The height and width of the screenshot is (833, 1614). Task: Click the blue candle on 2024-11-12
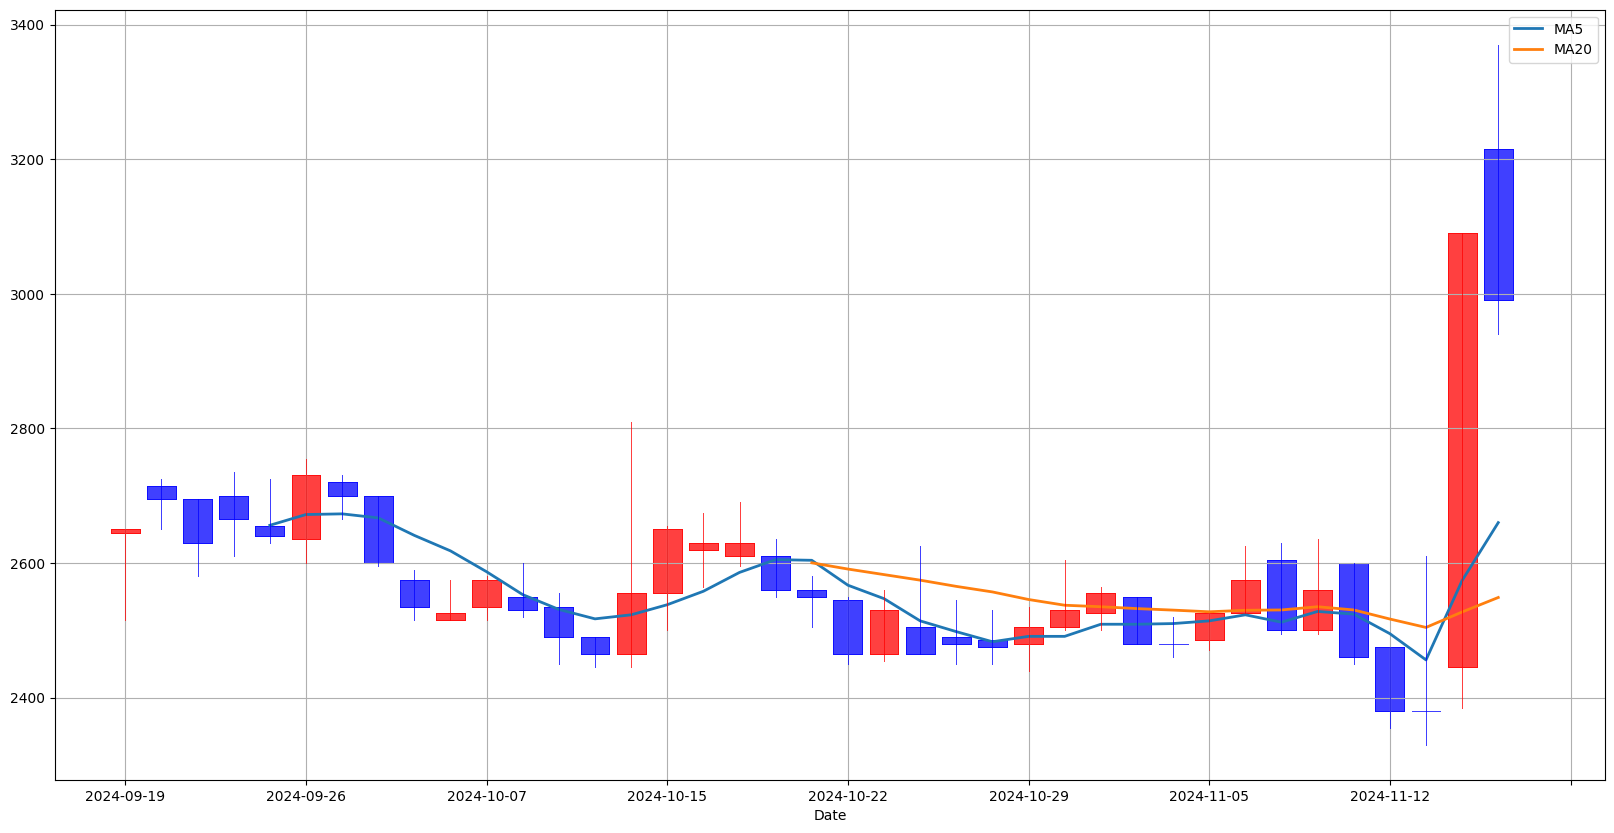1390,679
